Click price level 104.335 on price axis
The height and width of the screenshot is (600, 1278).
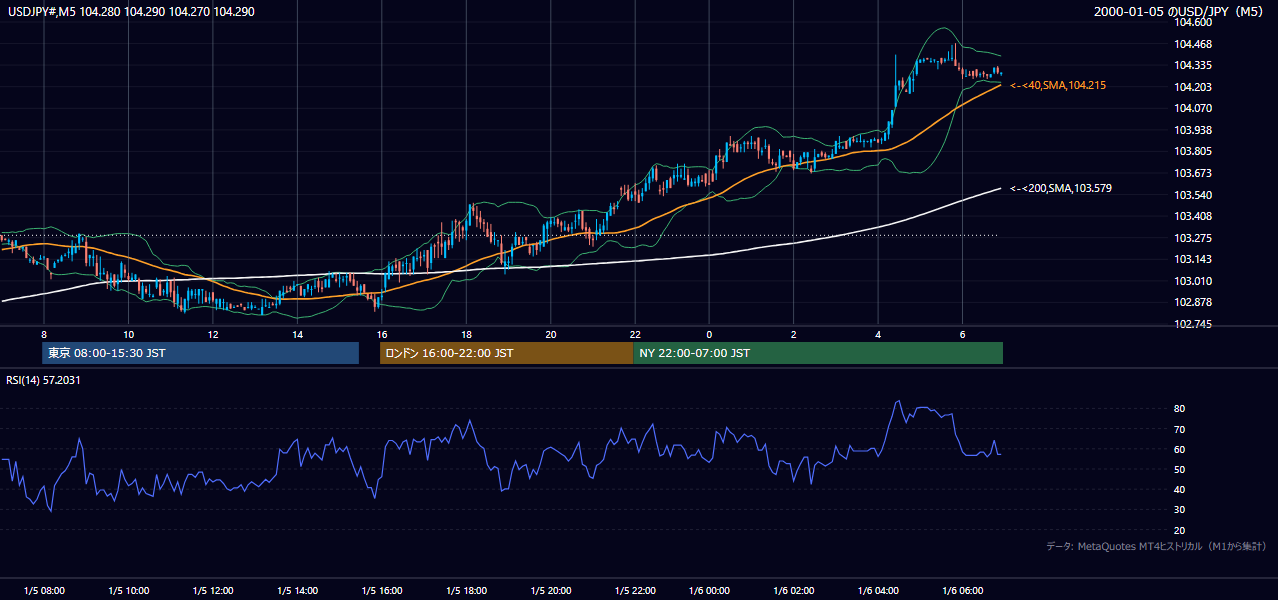click(1195, 65)
